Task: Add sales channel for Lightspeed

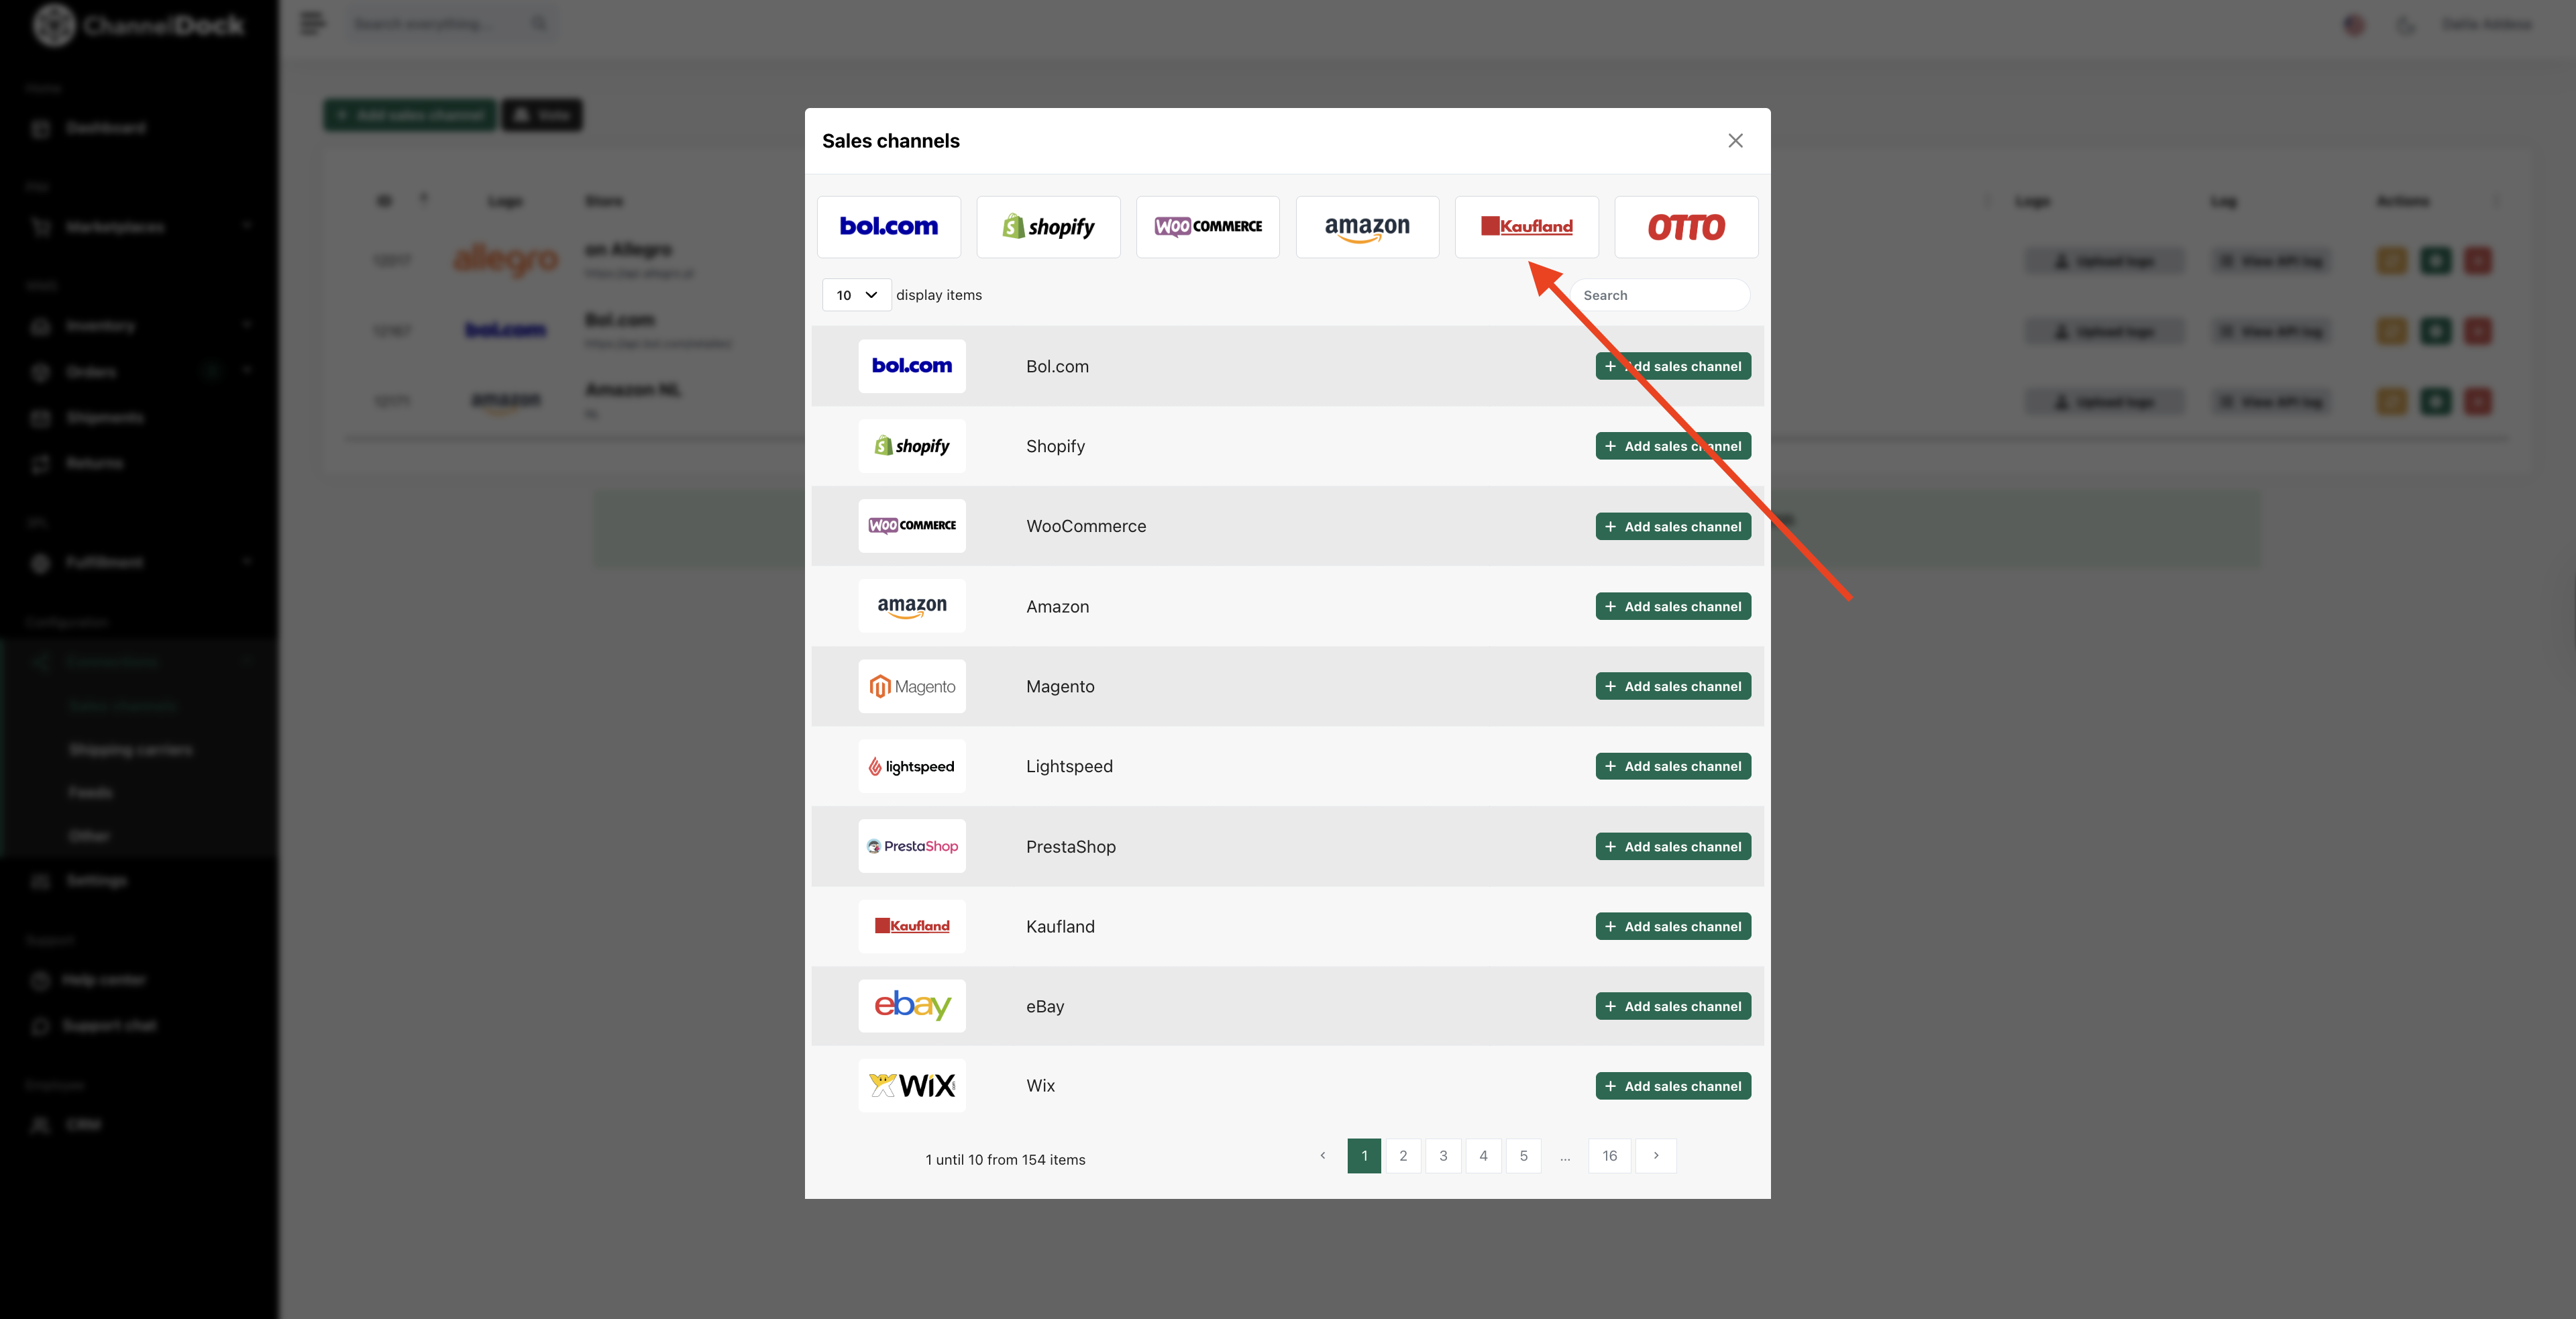Action: click(x=1673, y=766)
